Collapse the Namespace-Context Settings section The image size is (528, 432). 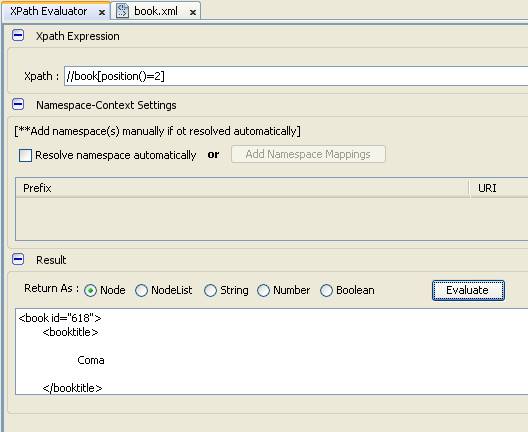click(18, 104)
